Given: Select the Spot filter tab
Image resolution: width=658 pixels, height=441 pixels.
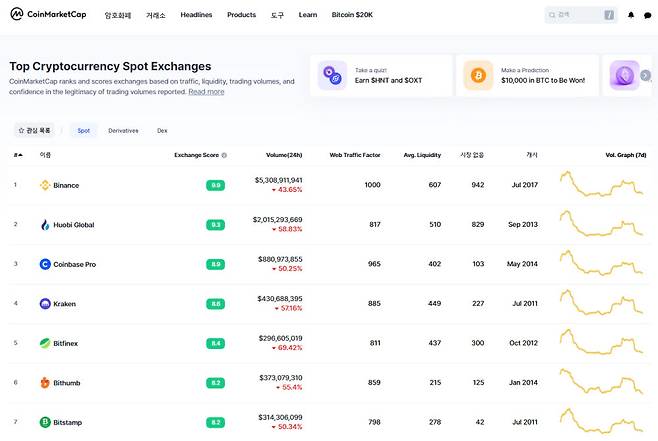Looking at the screenshot, I should pos(83,130).
